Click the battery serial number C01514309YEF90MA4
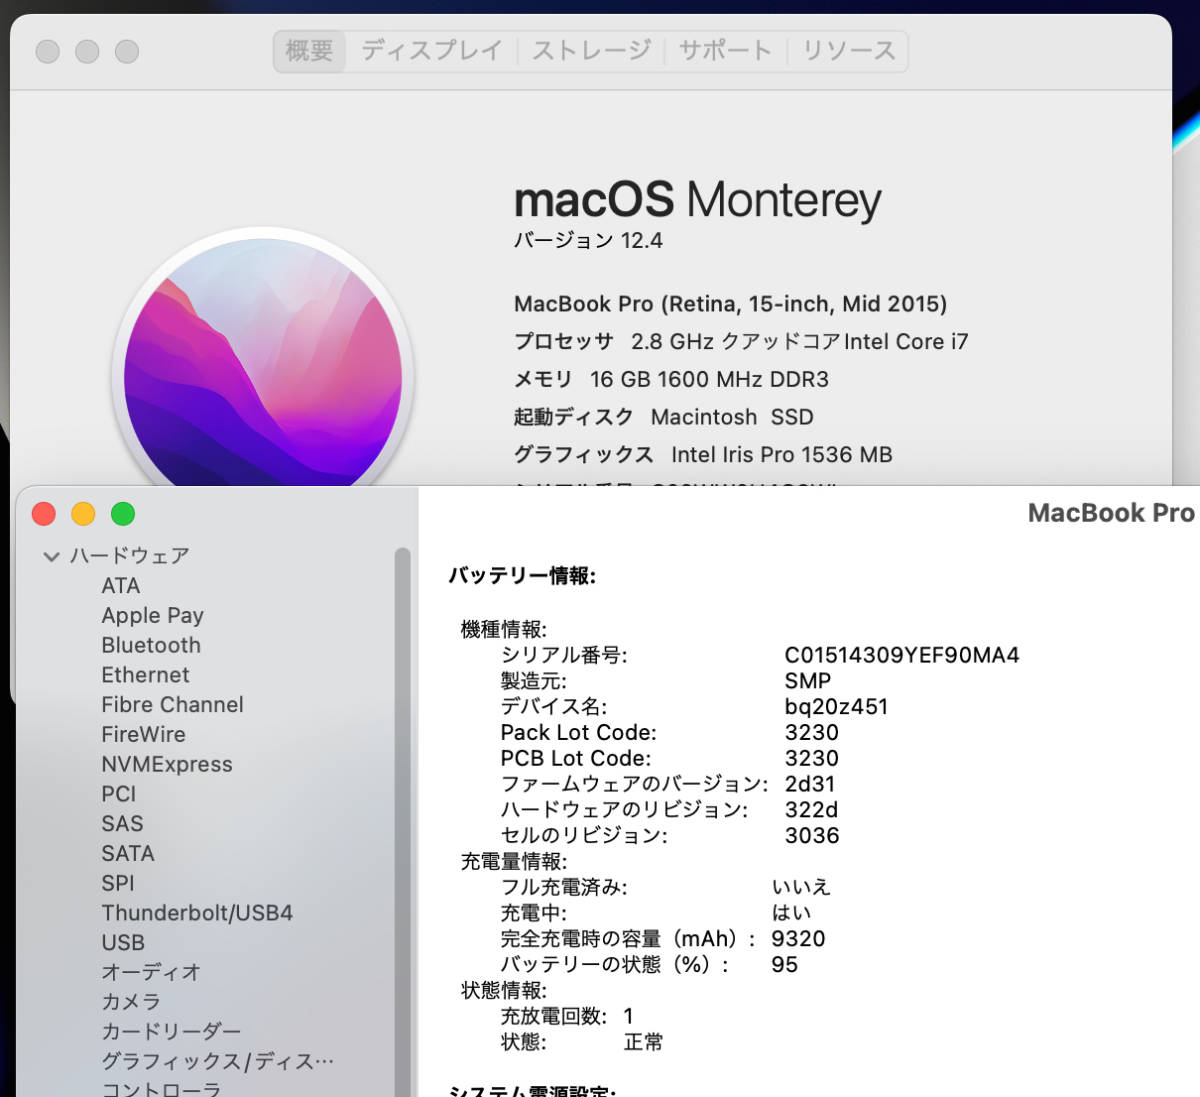 point(901,655)
